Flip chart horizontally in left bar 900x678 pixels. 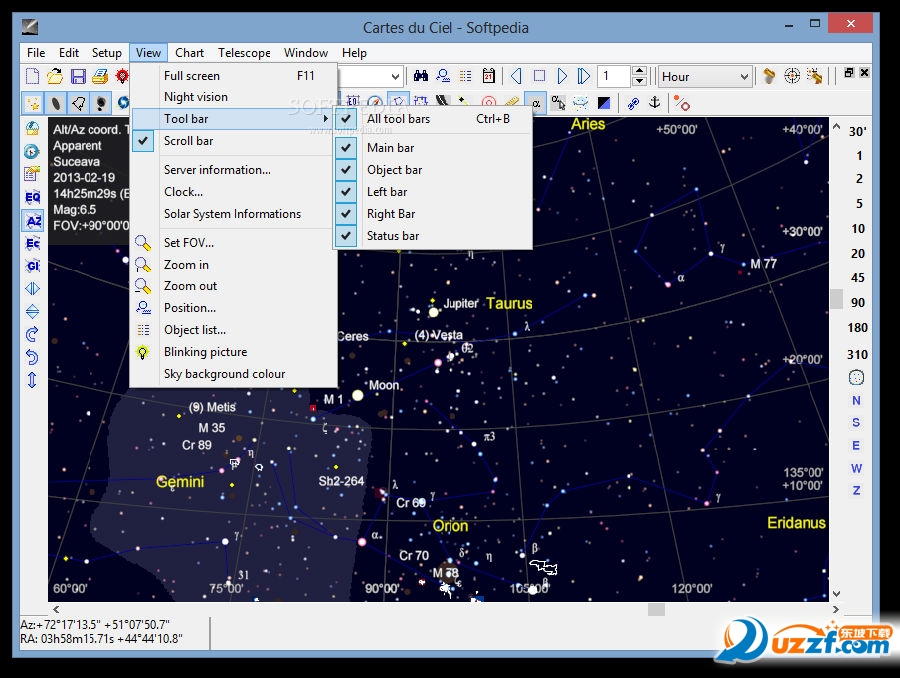[33, 289]
